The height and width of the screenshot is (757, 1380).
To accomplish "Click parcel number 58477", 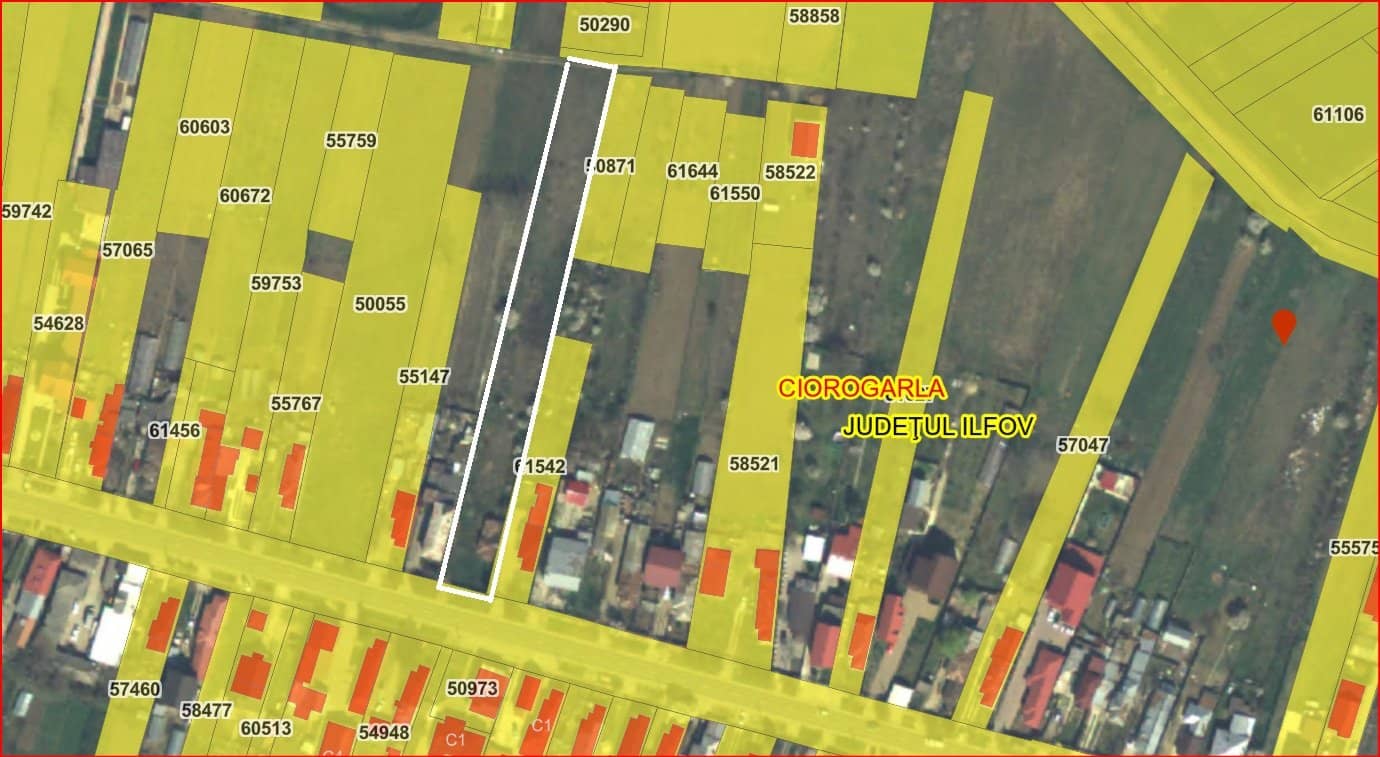I will click(x=206, y=709).
